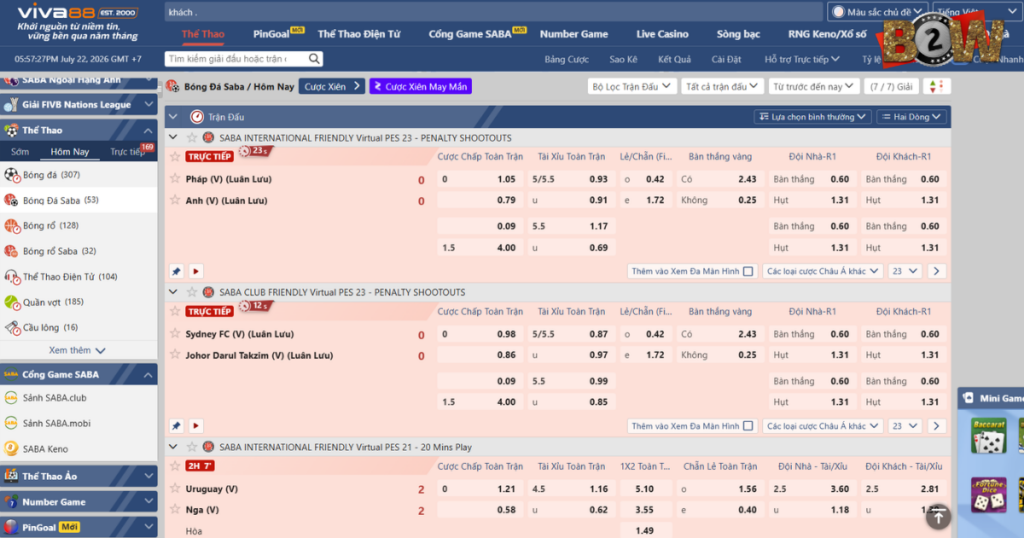Play live stream for Sydney FC match
This screenshot has height=538, width=1024.
196,426
